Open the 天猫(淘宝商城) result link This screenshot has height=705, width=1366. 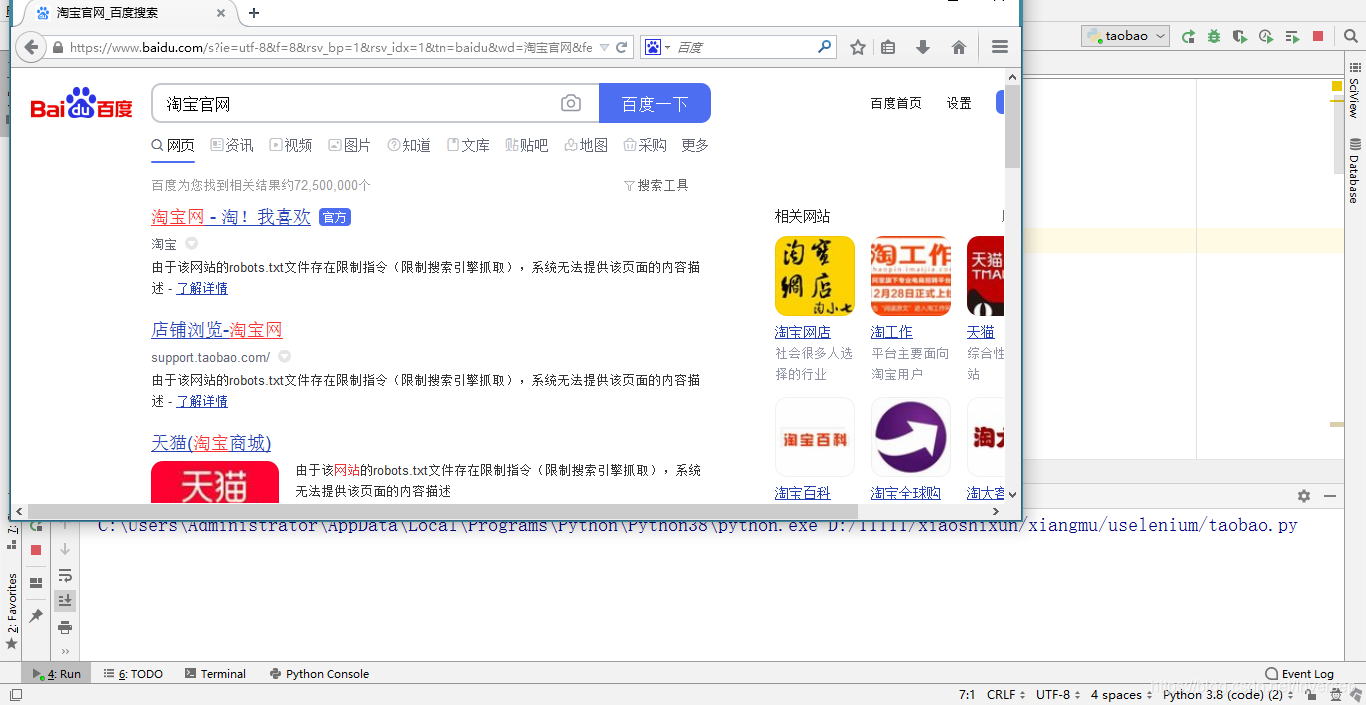pos(211,443)
